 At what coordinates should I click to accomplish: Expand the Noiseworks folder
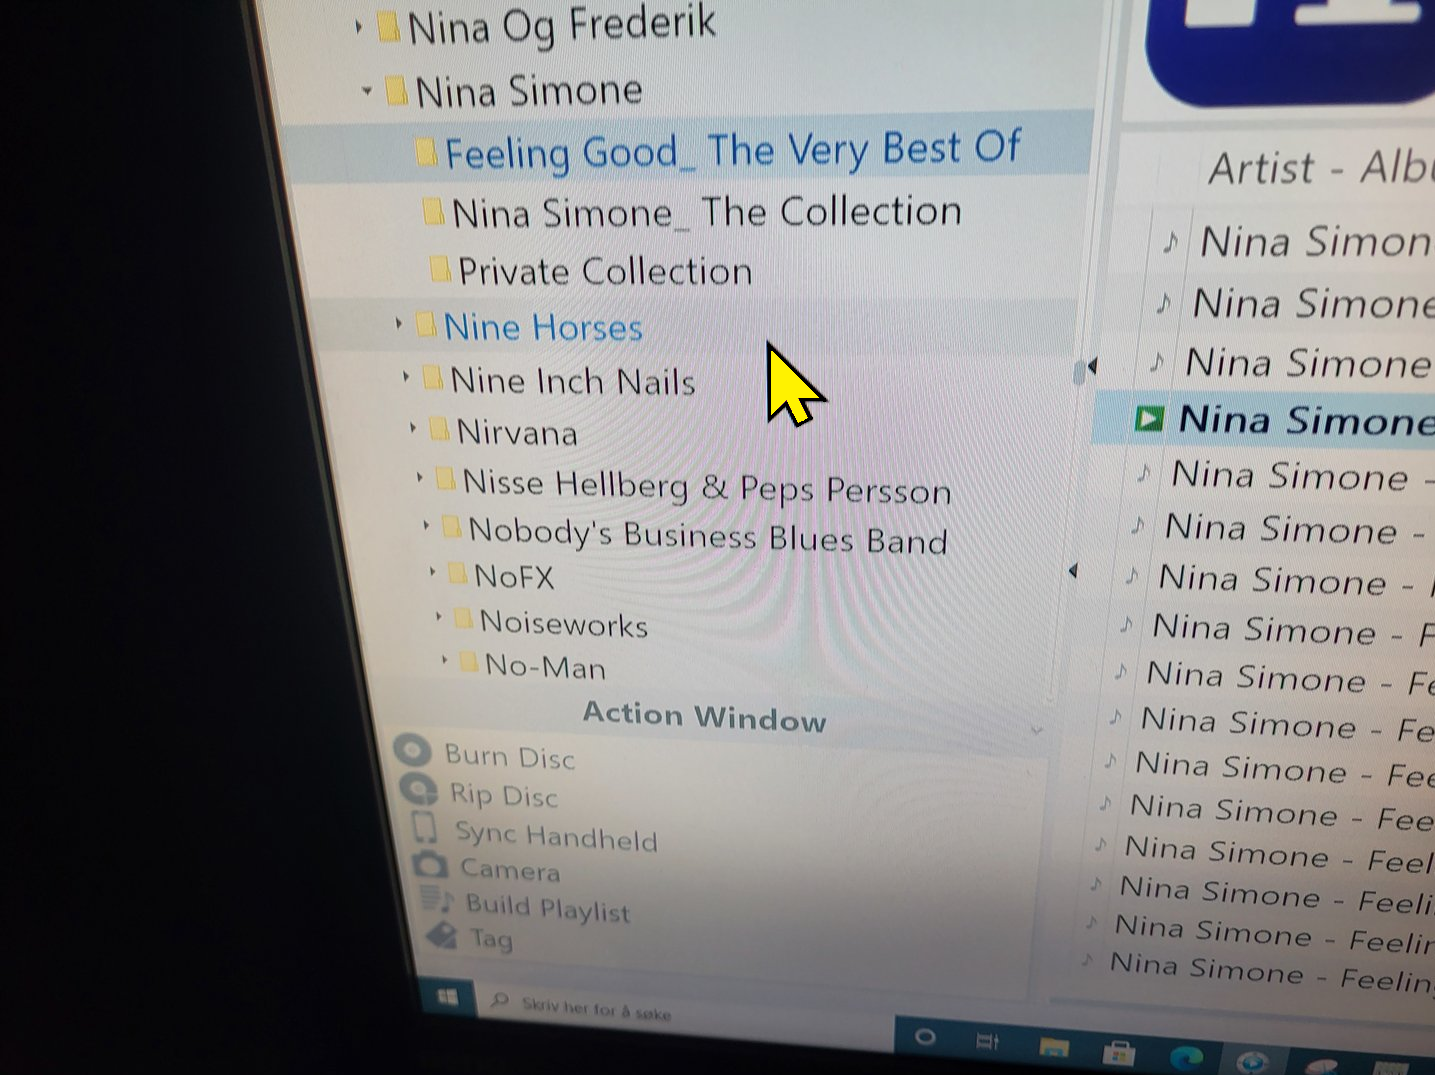pyautogui.click(x=438, y=616)
